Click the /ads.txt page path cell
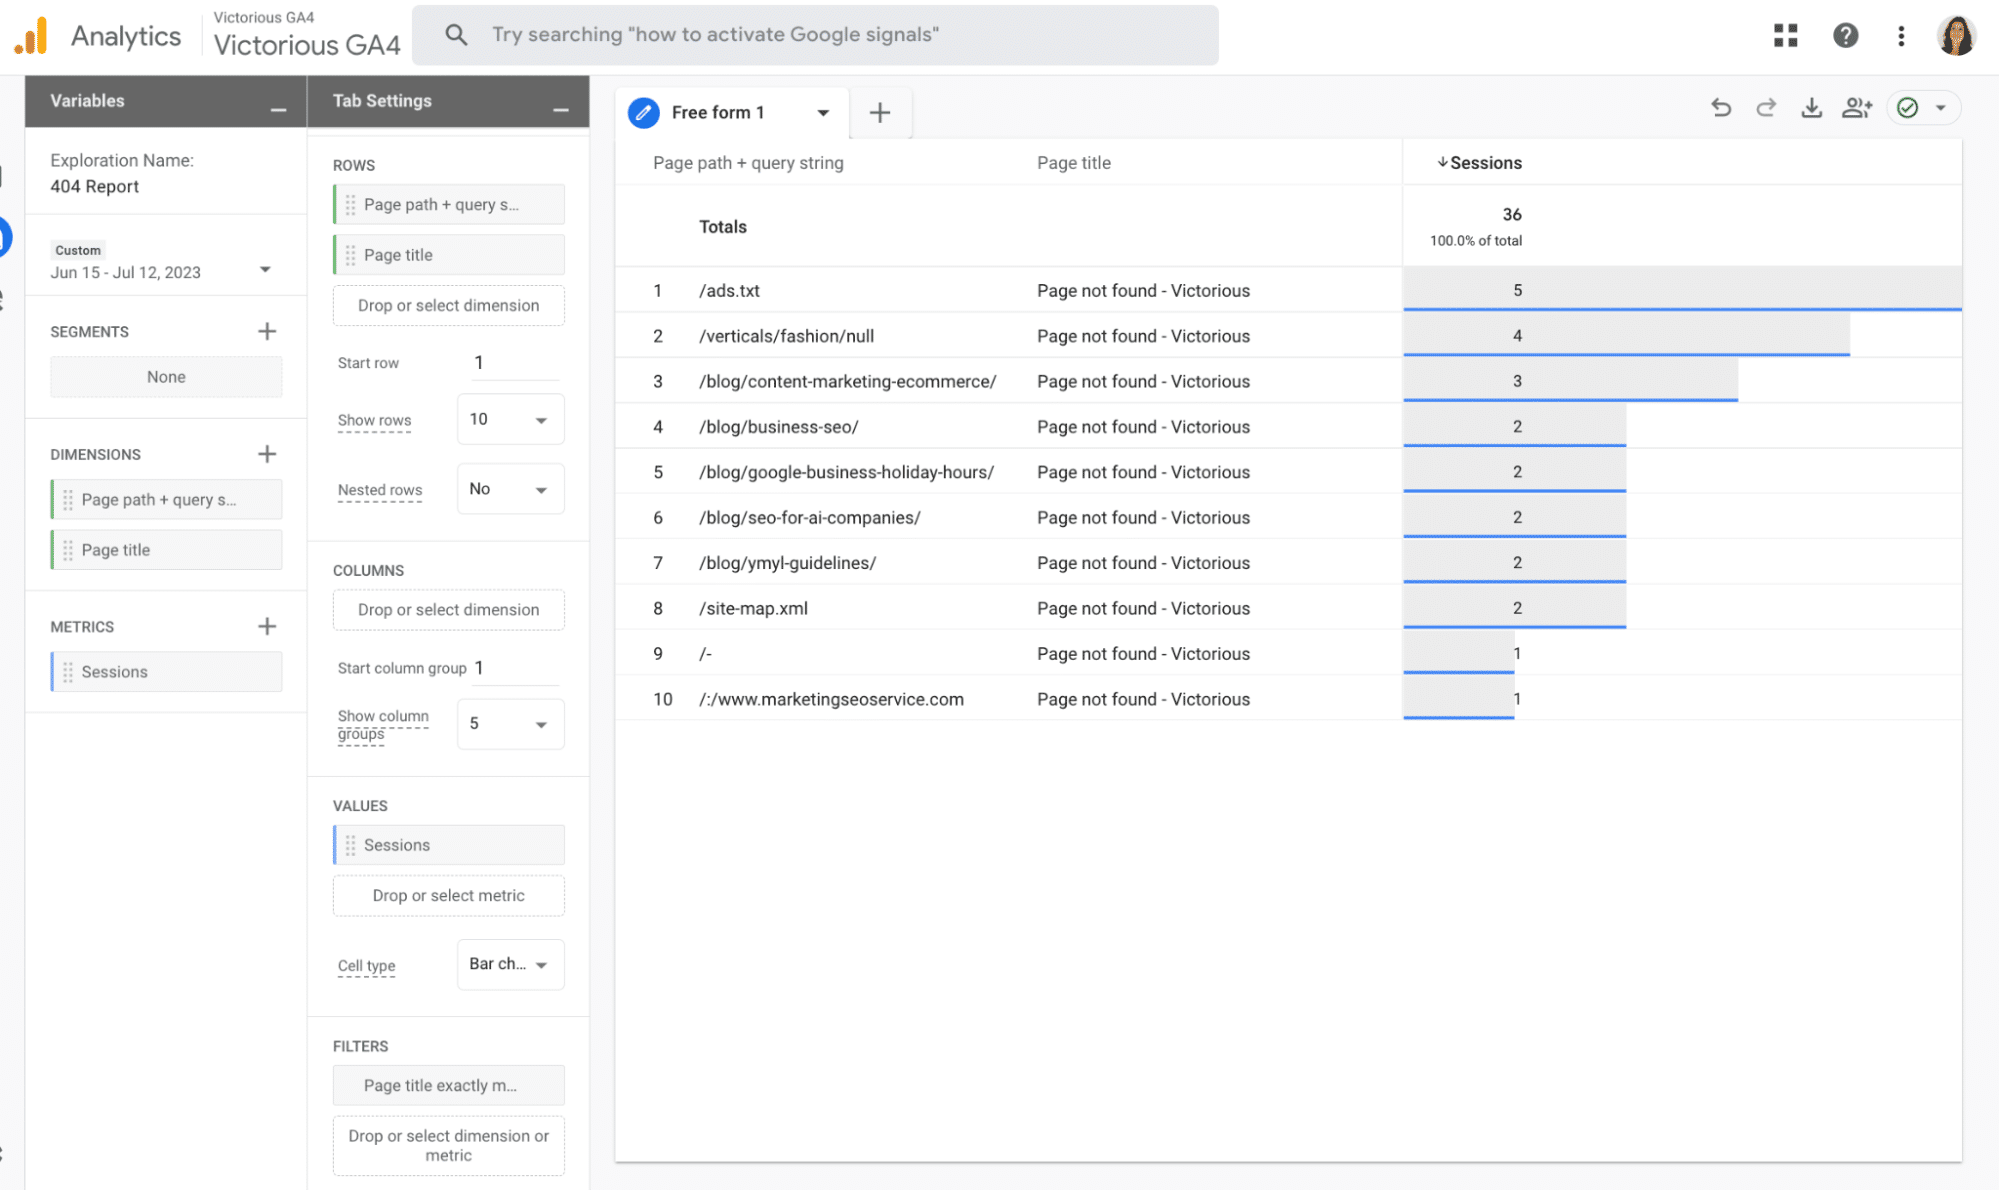Viewport: 1999px width, 1190px height. [729, 291]
